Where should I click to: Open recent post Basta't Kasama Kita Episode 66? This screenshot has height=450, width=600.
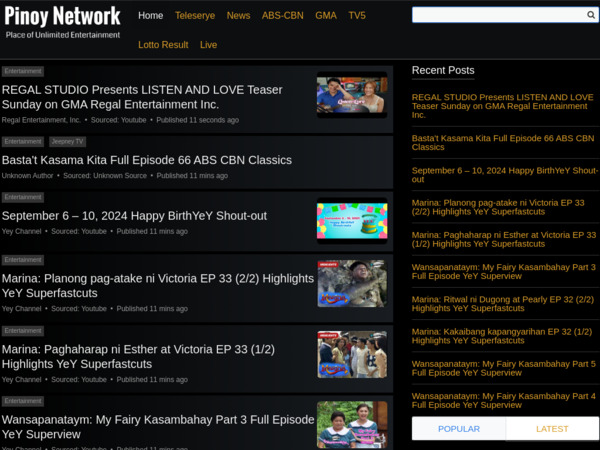point(503,142)
